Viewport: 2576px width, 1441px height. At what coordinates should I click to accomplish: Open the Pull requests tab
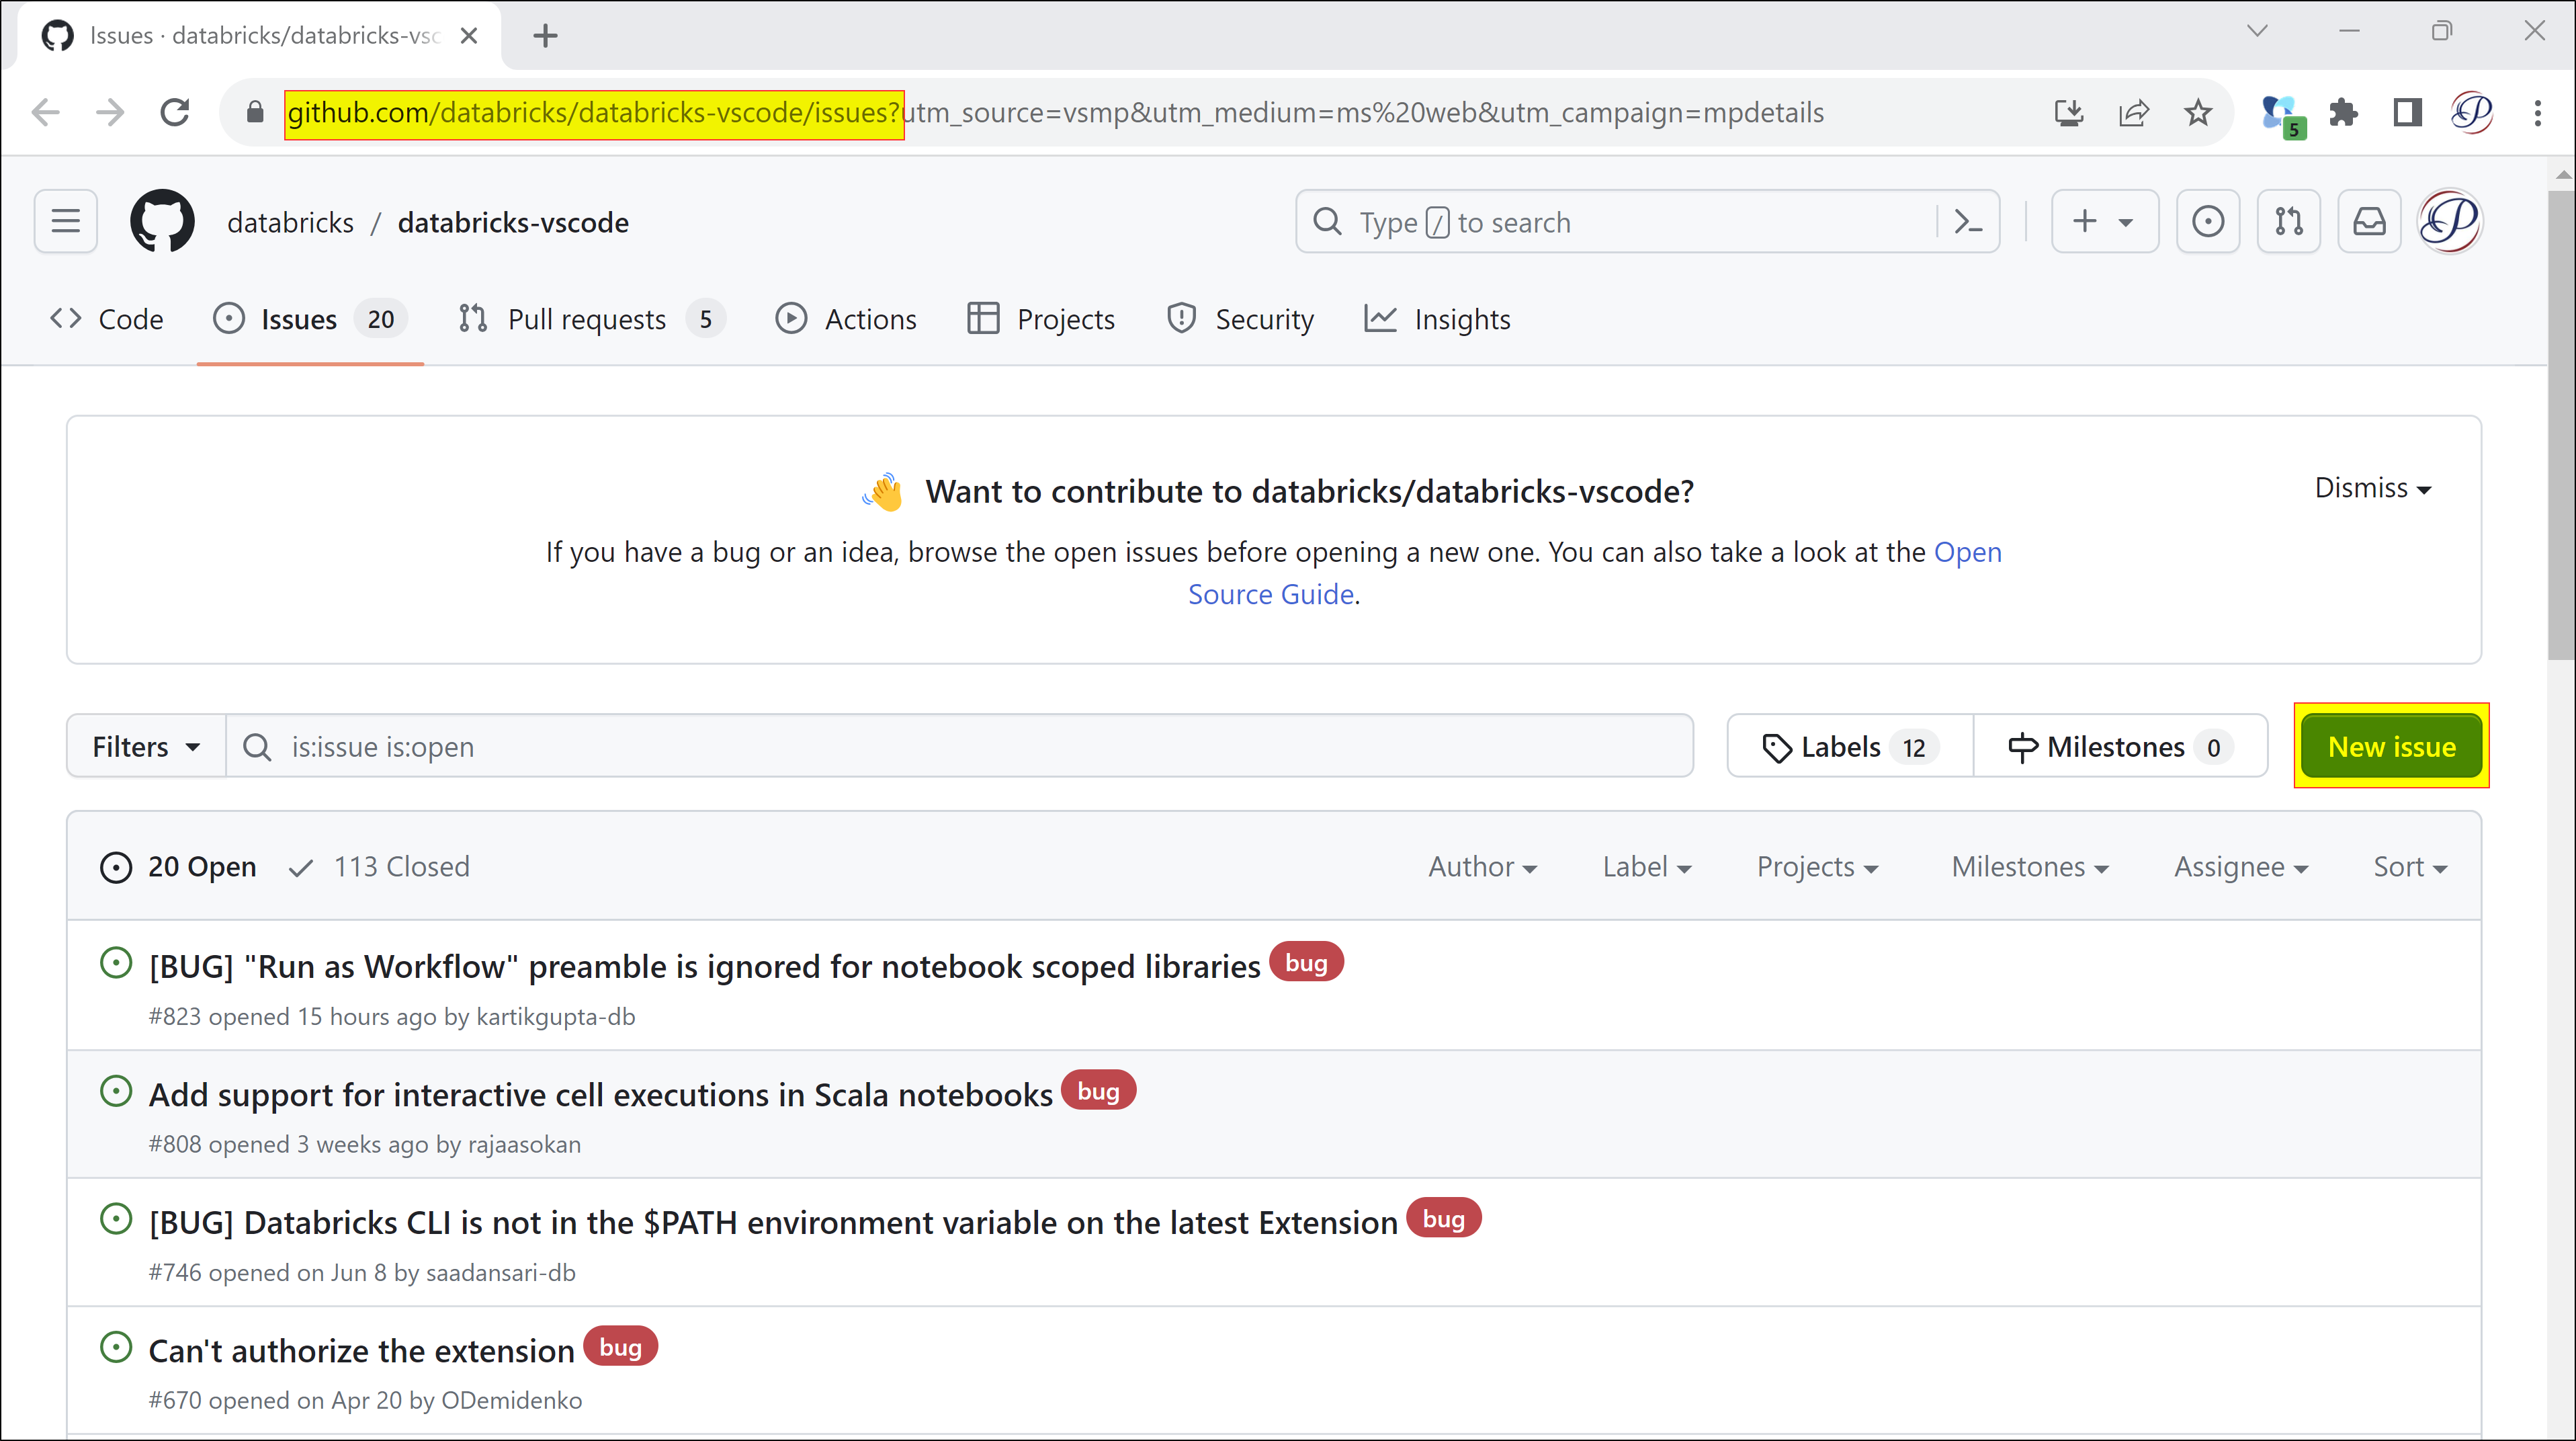[591, 319]
